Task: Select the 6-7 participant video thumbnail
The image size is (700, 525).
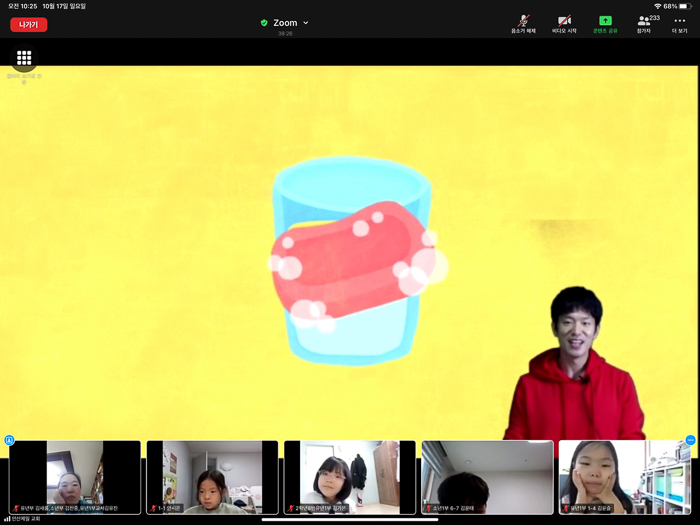Action: coord(487,477)
